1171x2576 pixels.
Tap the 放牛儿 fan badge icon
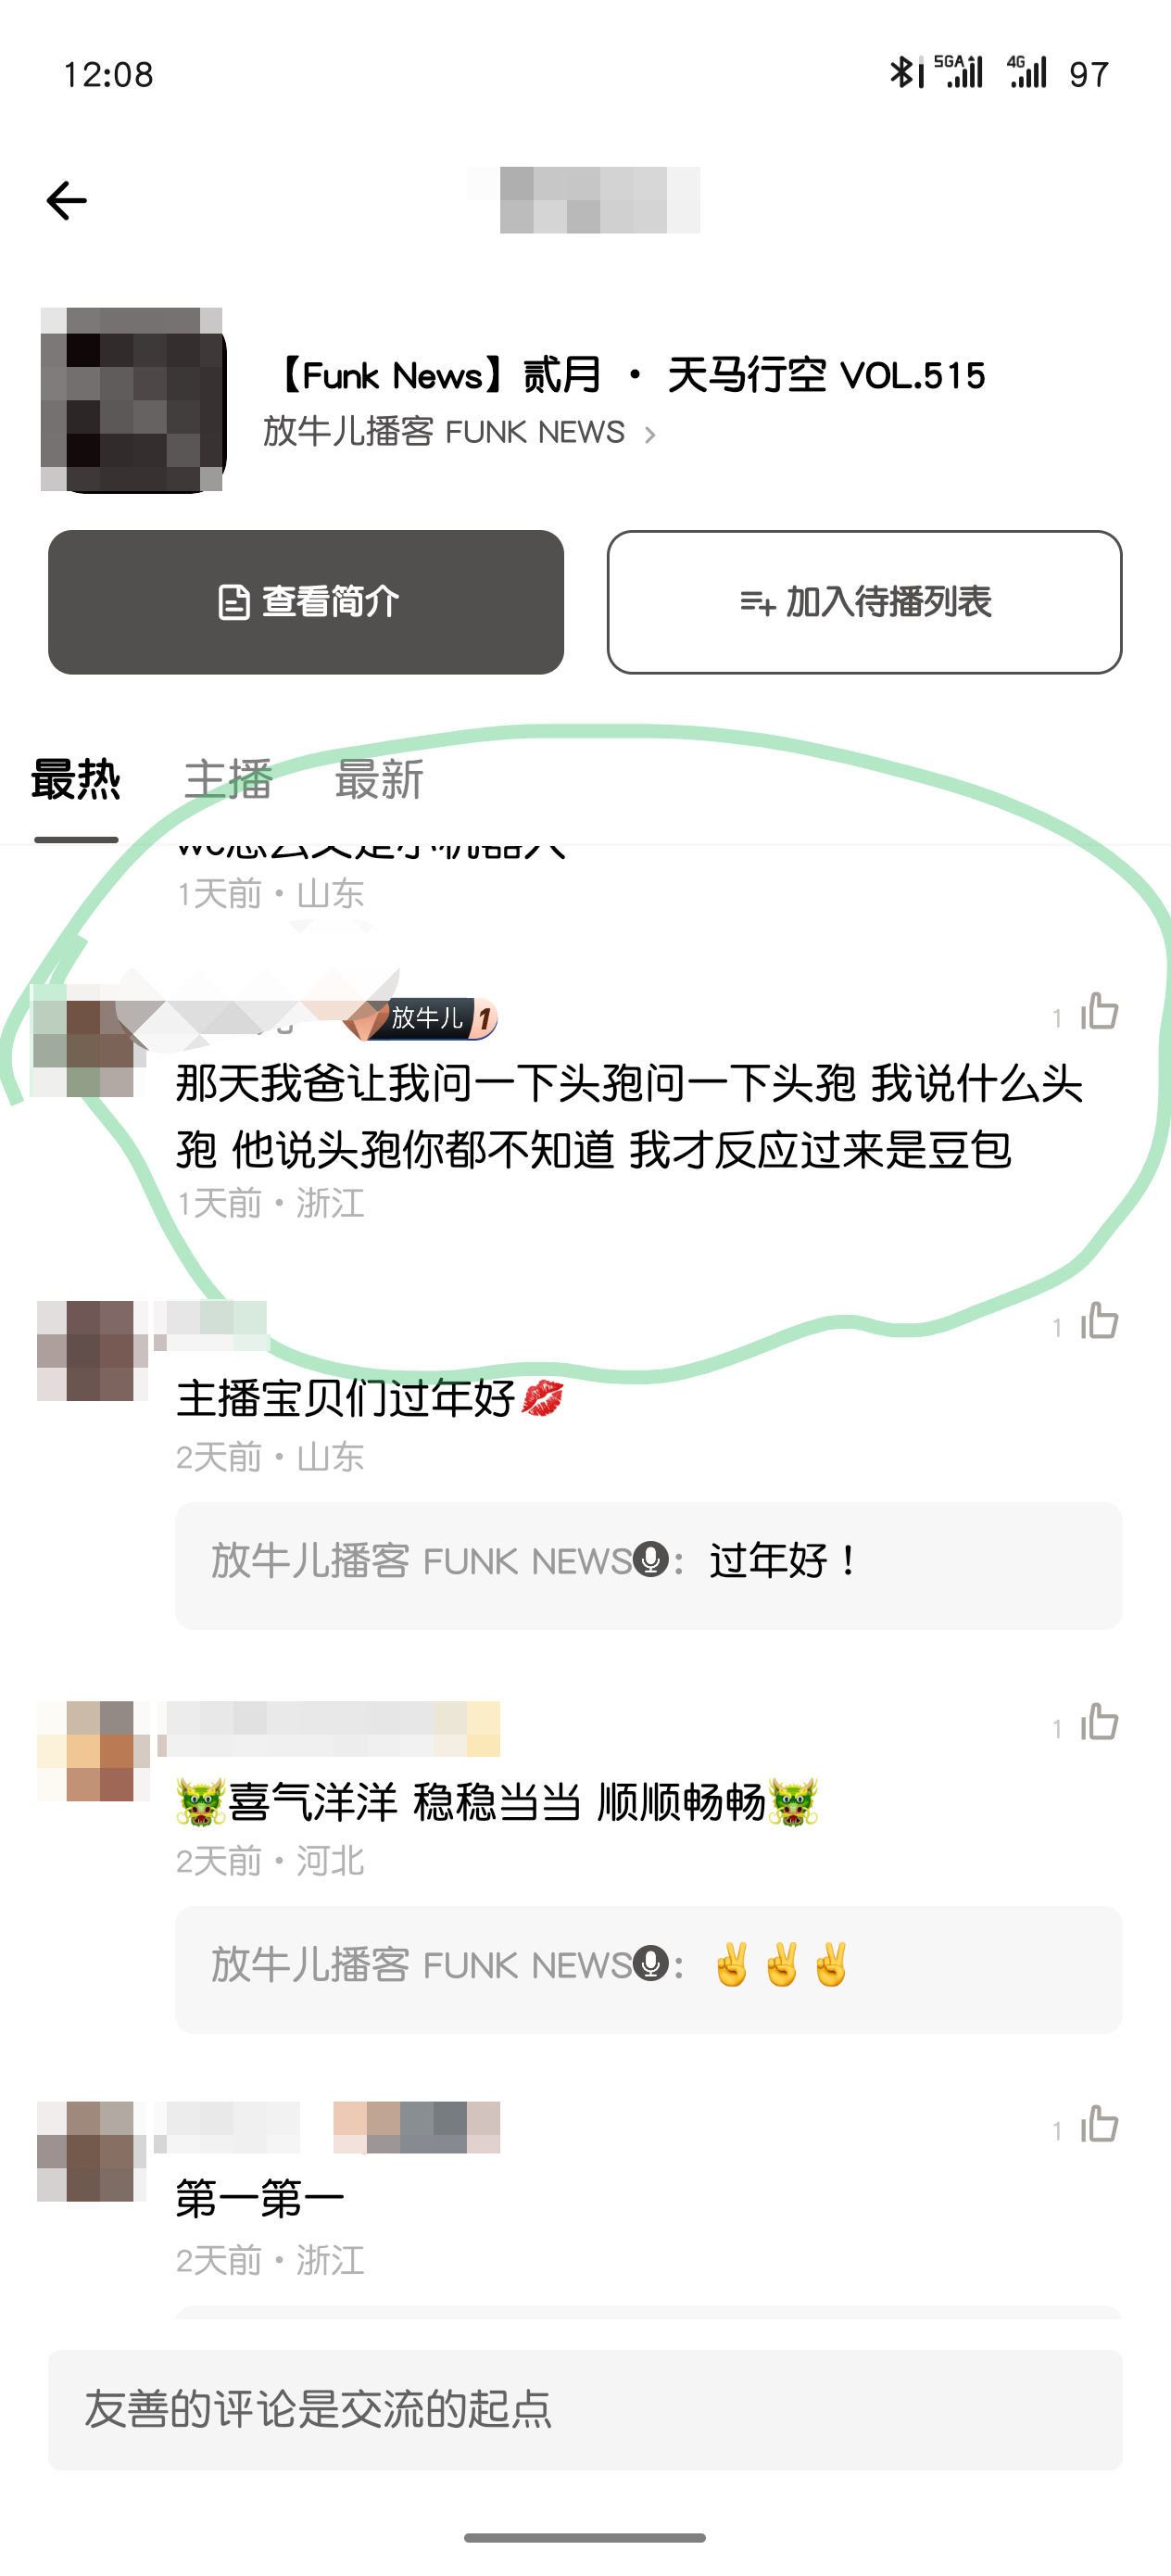tap(425, 1018)
